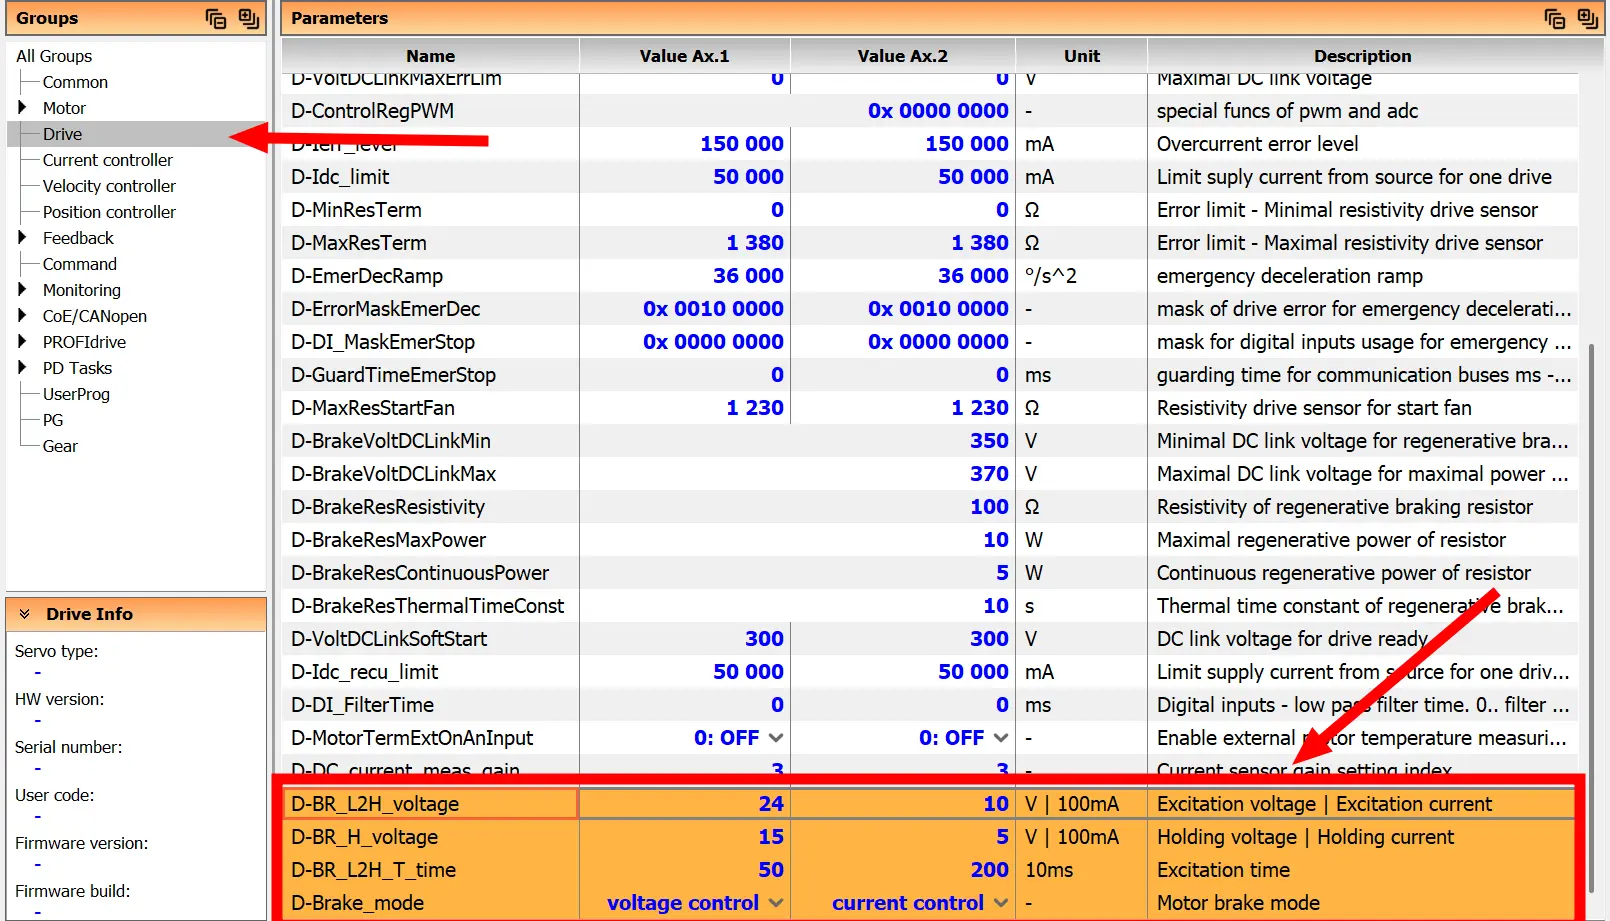Click the Value Ax.2 column header

pos(902,56)
